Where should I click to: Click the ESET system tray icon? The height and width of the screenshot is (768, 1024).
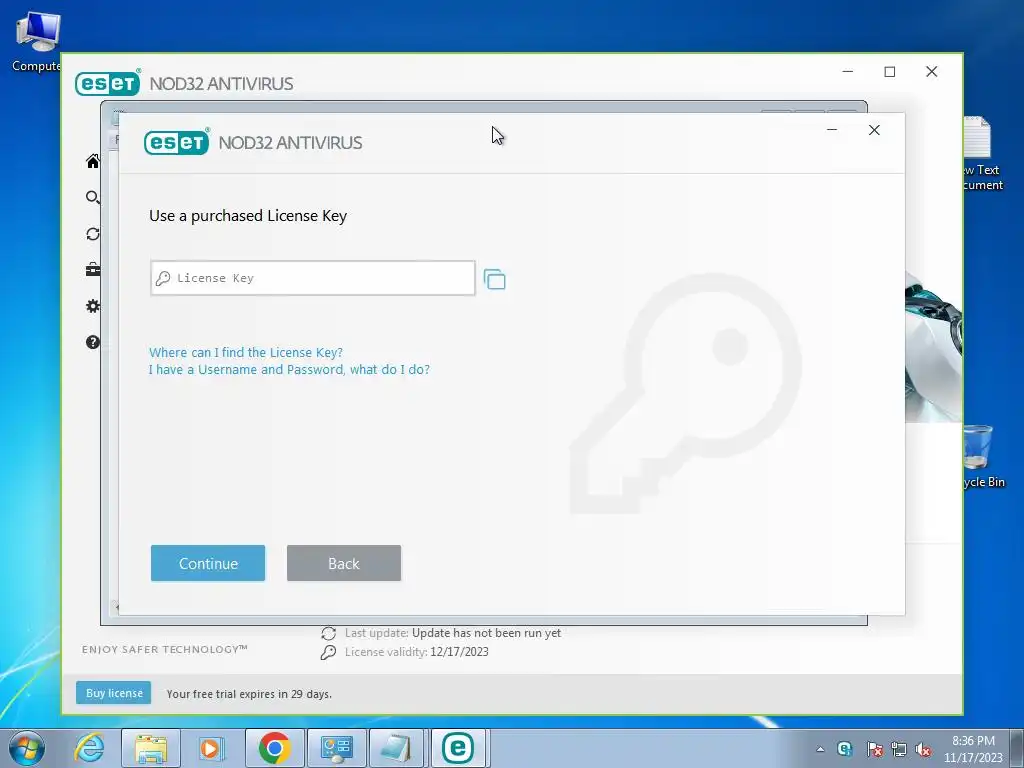point(845,749)
